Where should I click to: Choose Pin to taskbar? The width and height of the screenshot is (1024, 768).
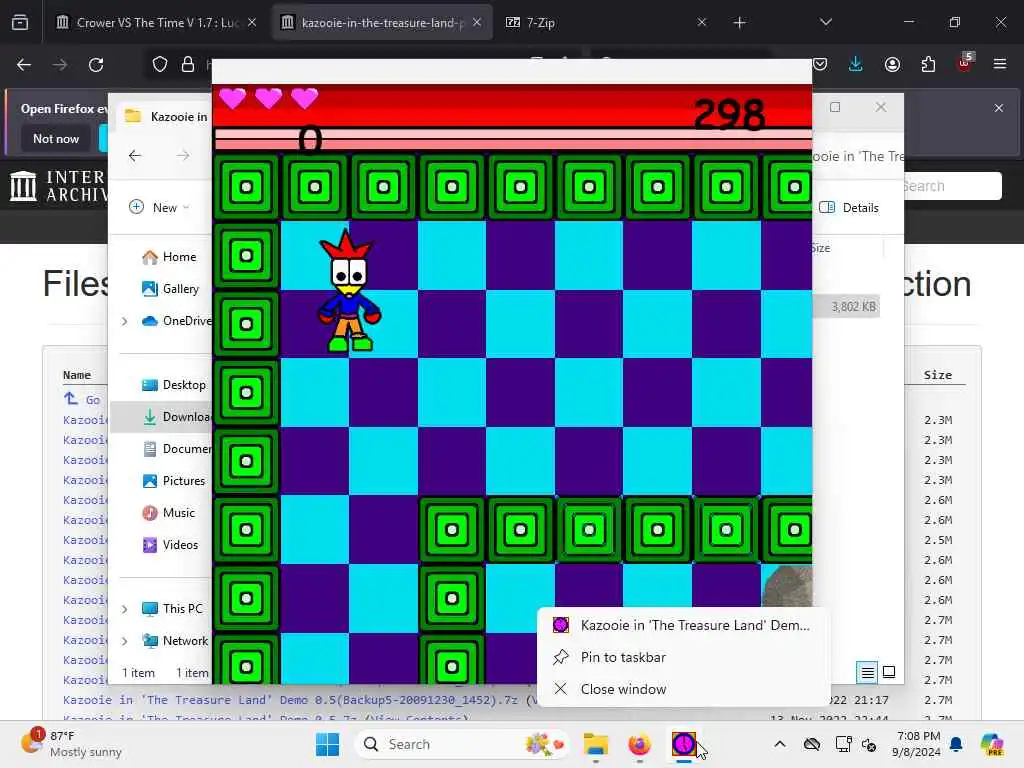tap(683, 657)
